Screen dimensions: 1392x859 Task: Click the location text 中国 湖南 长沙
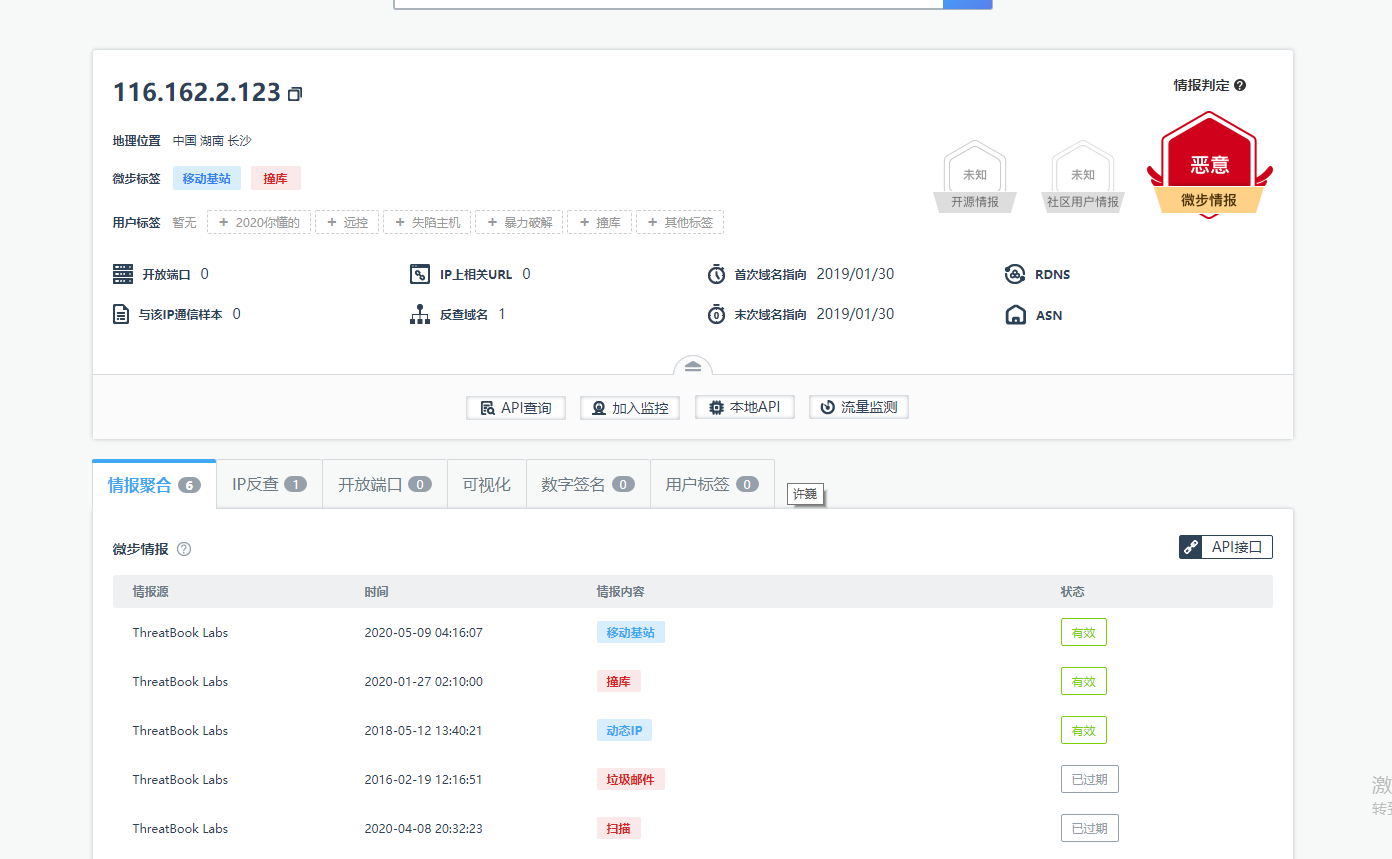pos(212,141)
